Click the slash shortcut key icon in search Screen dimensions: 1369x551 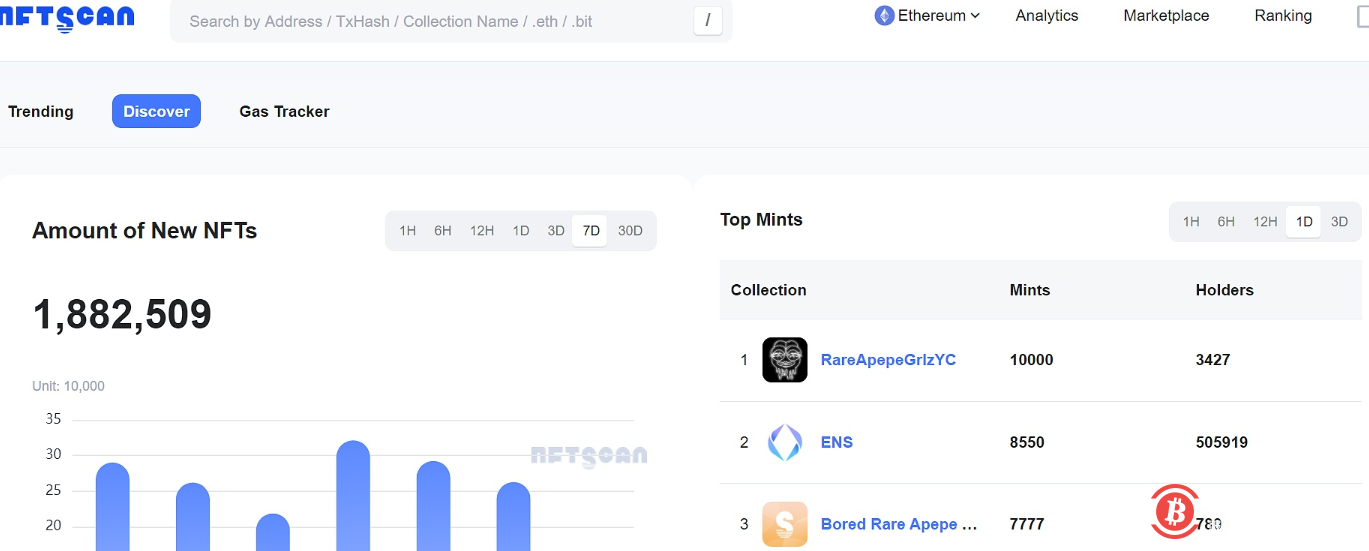pos(707,20)
